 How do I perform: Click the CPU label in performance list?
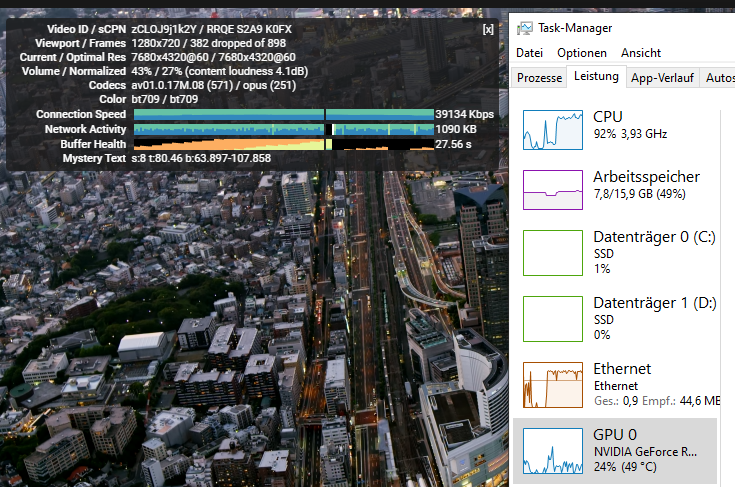point(608,117)
